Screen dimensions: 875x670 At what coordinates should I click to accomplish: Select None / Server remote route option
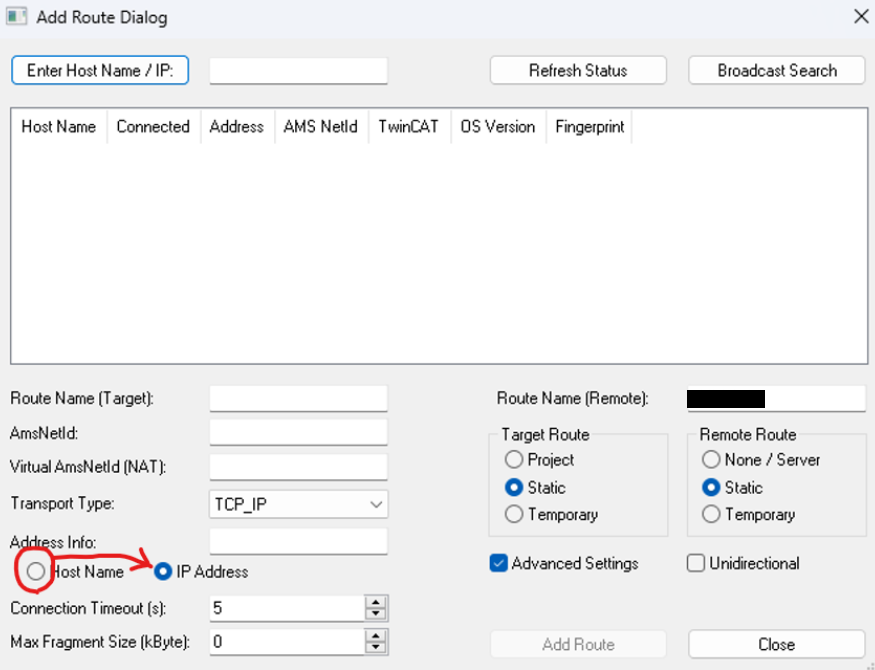710,460
